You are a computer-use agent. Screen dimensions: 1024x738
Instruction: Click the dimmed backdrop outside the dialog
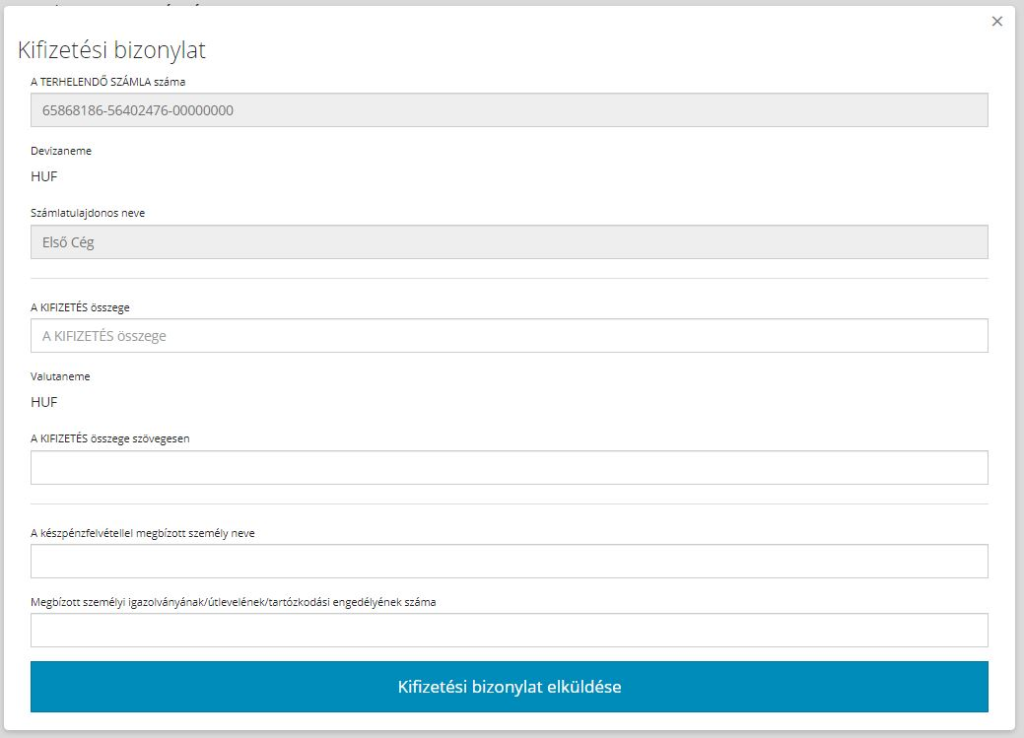pos(1019,400)
